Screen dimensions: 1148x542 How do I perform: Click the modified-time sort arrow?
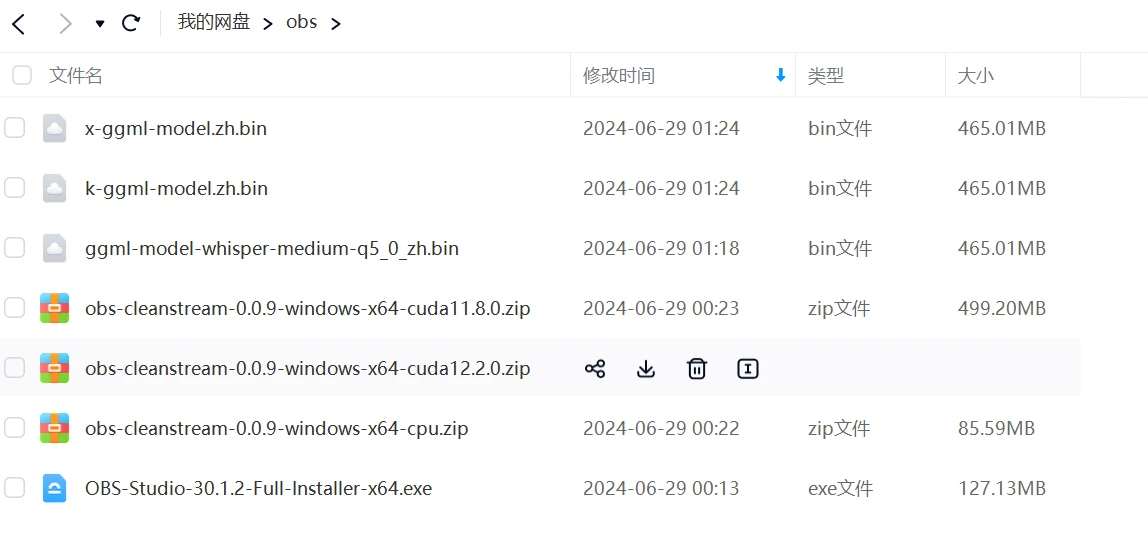780,75
